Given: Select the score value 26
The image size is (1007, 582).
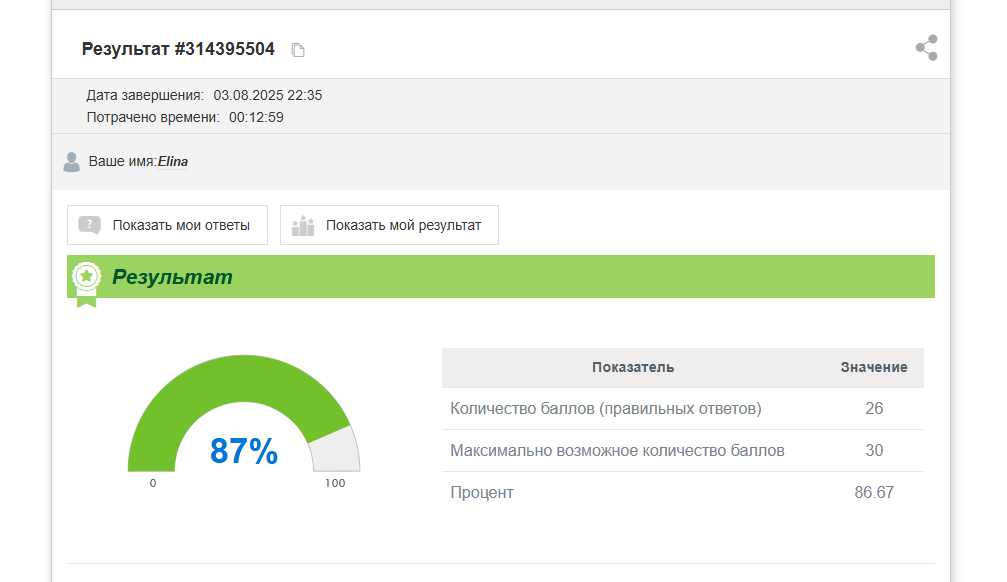Looking at the screenshot, I should (874, 409).
